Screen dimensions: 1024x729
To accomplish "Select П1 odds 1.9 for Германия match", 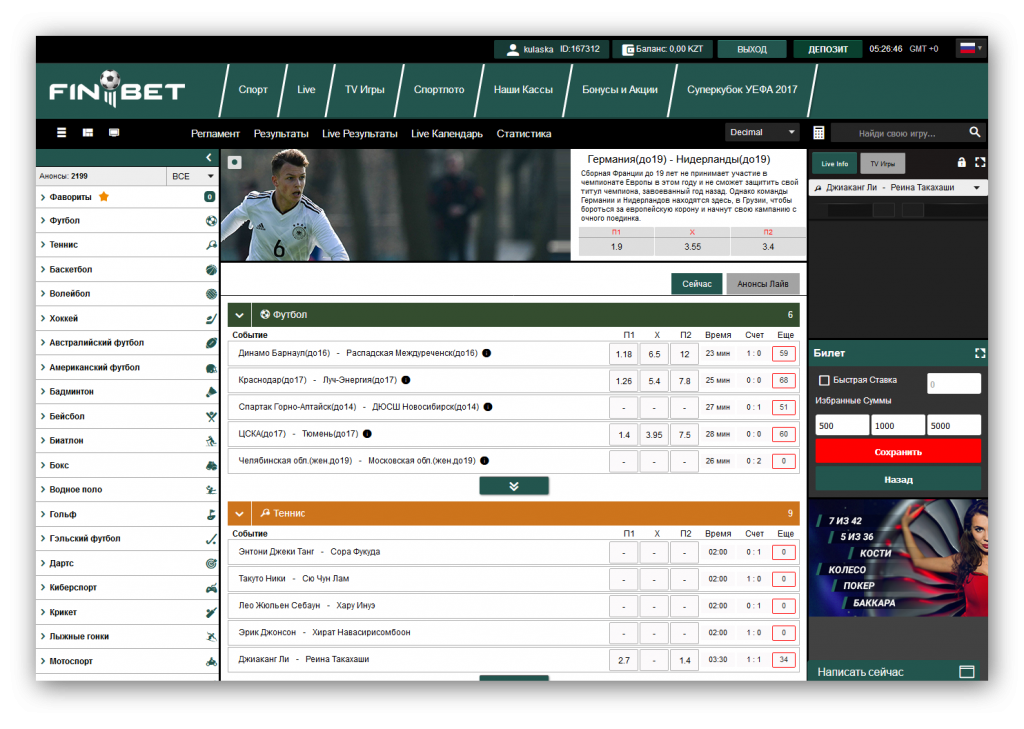I will coord(616,246).
